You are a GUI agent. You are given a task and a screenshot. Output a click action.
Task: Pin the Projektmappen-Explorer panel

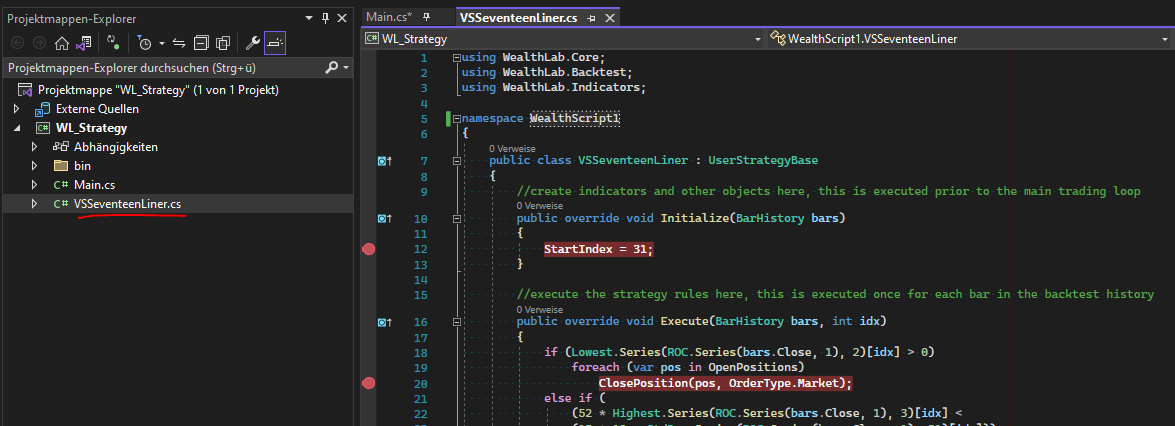pyautogui.click(x=325, y=18)
